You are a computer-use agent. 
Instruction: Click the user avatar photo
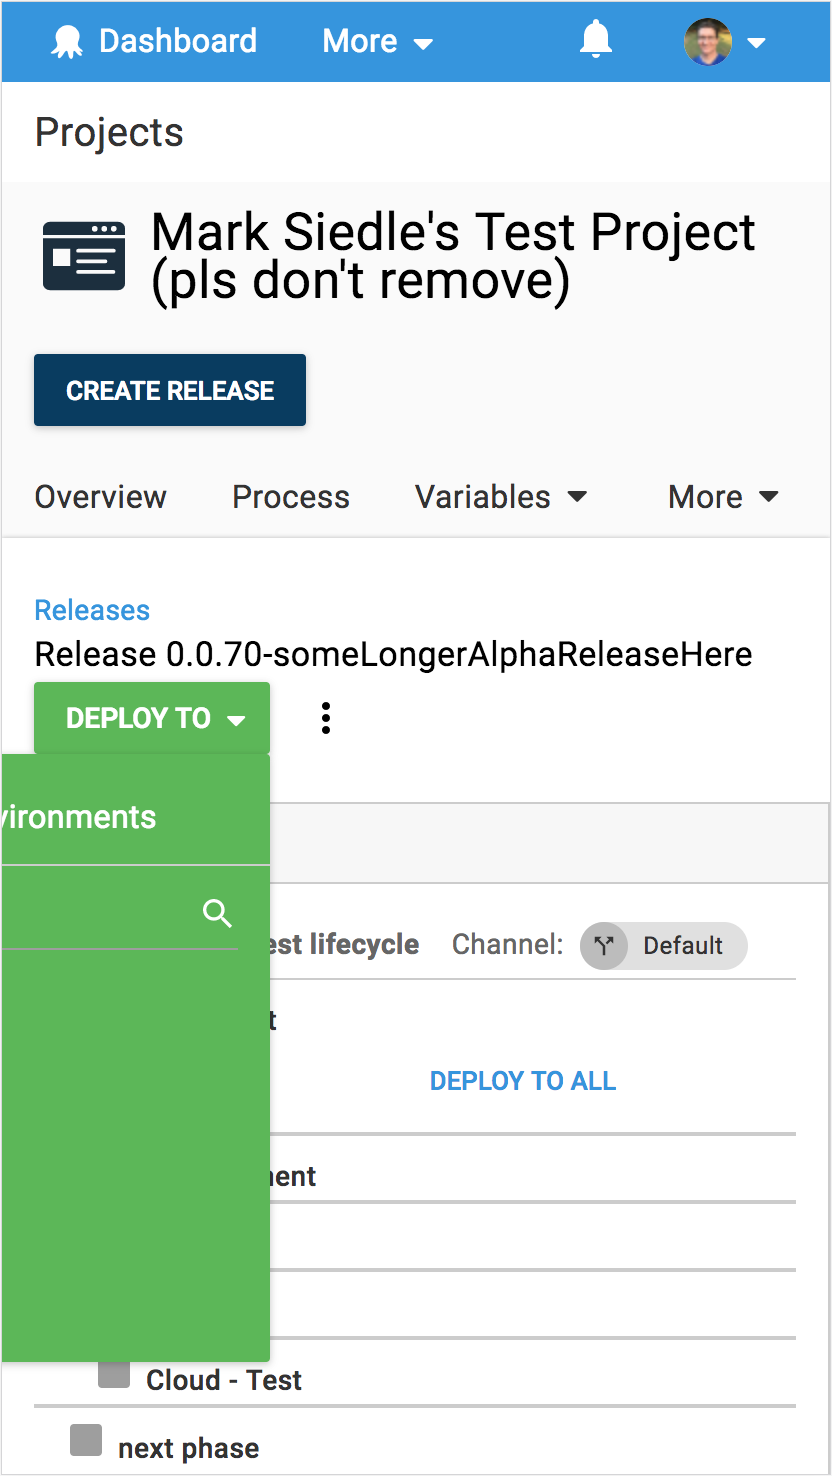[708, 41]
